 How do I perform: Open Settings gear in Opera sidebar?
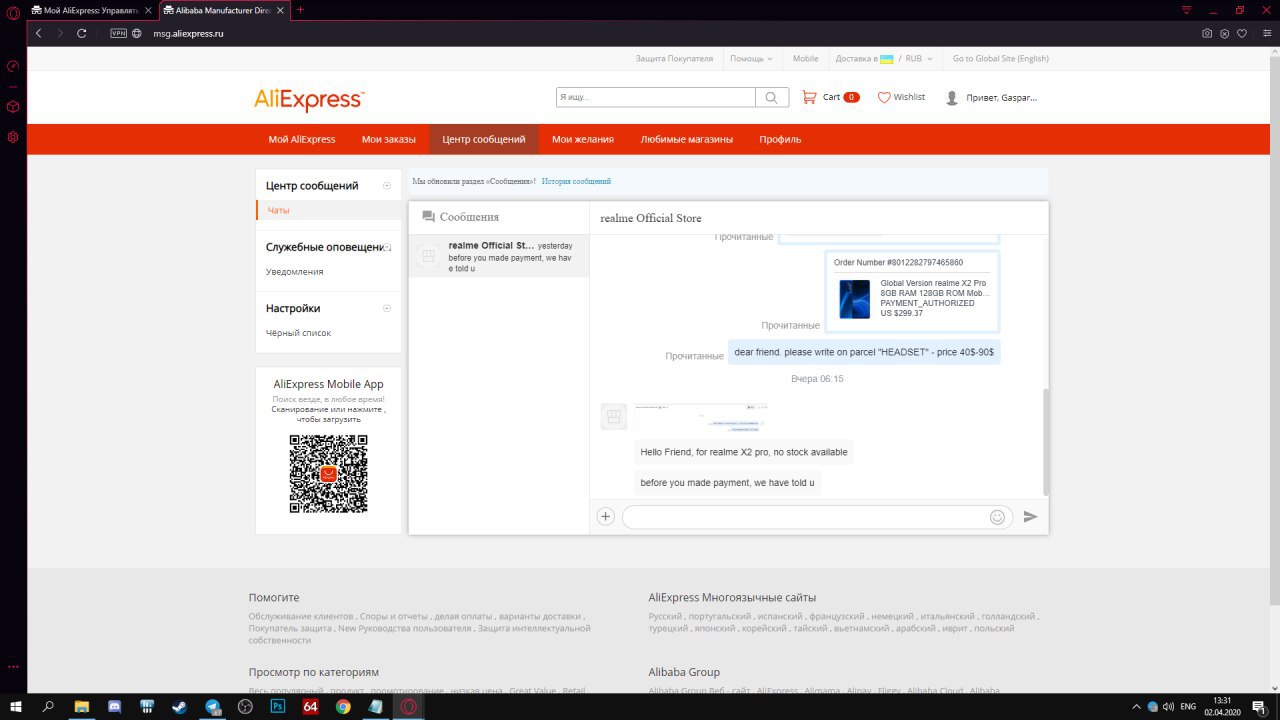(13, 136)
